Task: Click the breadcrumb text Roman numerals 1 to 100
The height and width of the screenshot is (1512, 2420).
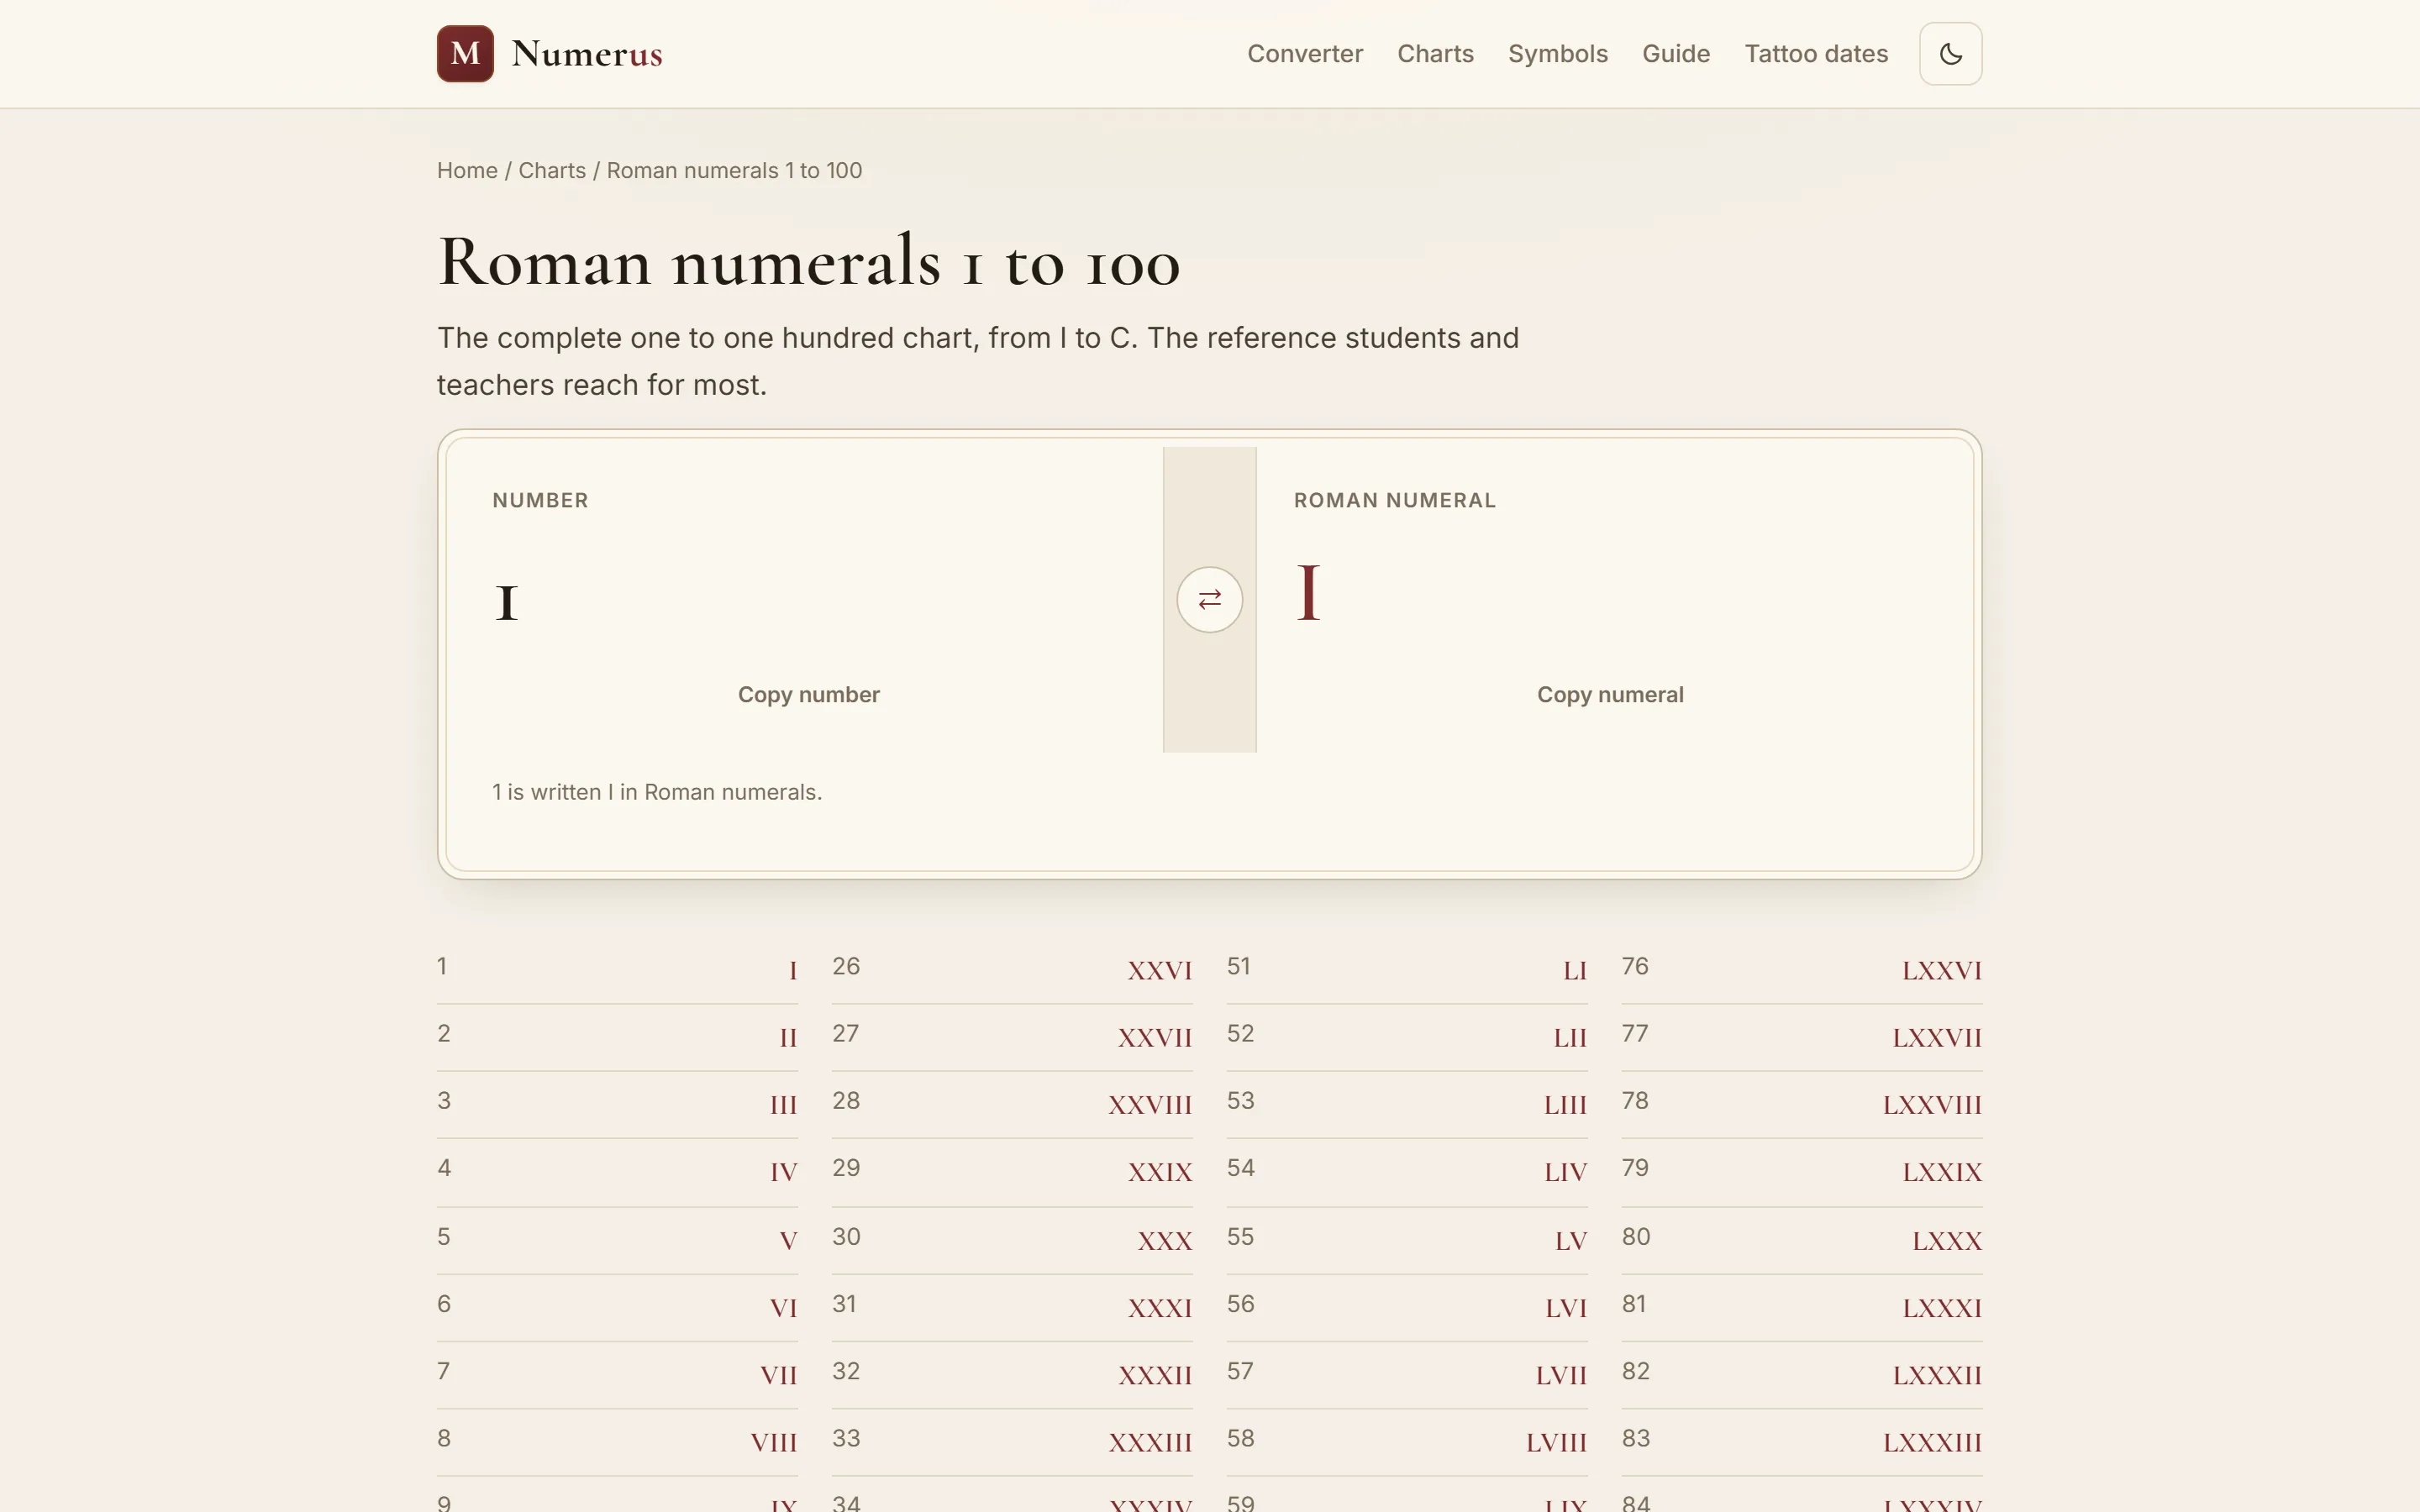Action: pos(734,171)
